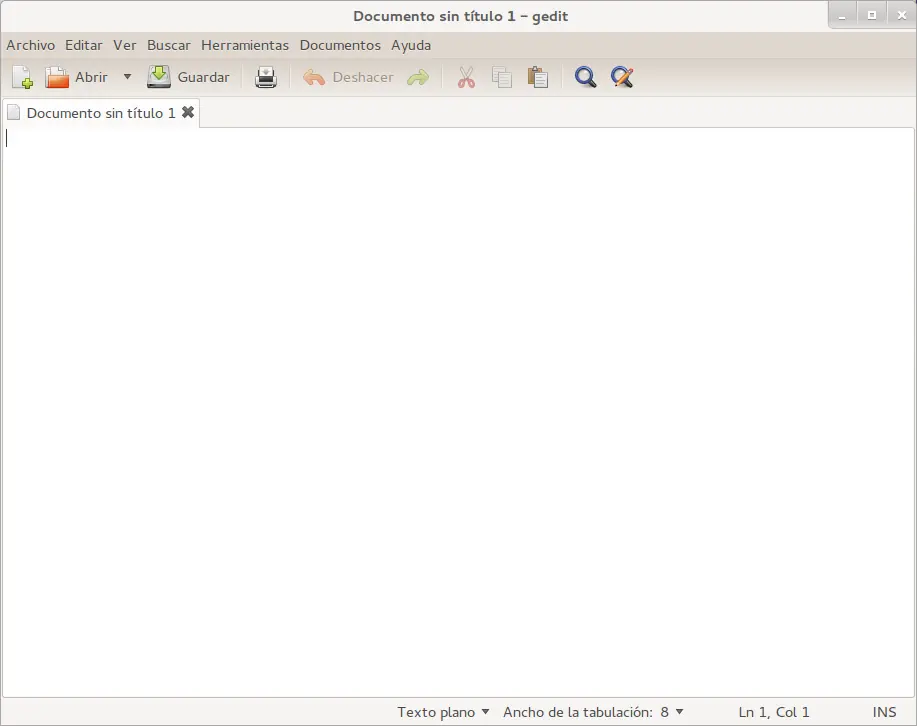
Task: Click the print icon in toolbar
Action: tap(266, 77)
